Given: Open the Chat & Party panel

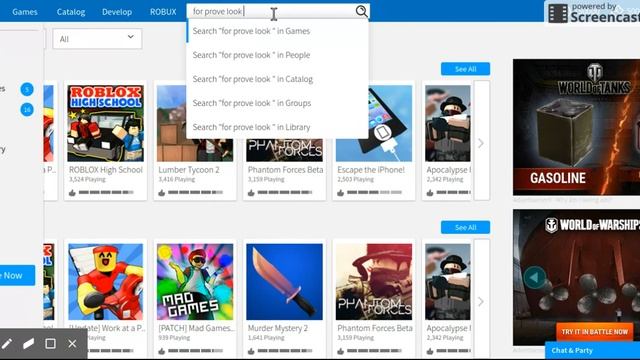Looking at the screenshot, I should click(x=592, y=351).
